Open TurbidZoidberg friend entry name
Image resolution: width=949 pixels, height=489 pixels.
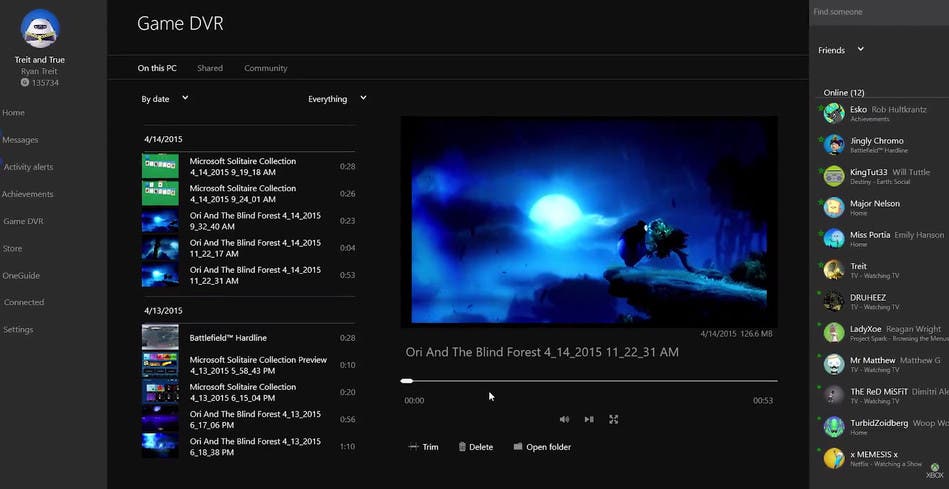tap(879, 423)
